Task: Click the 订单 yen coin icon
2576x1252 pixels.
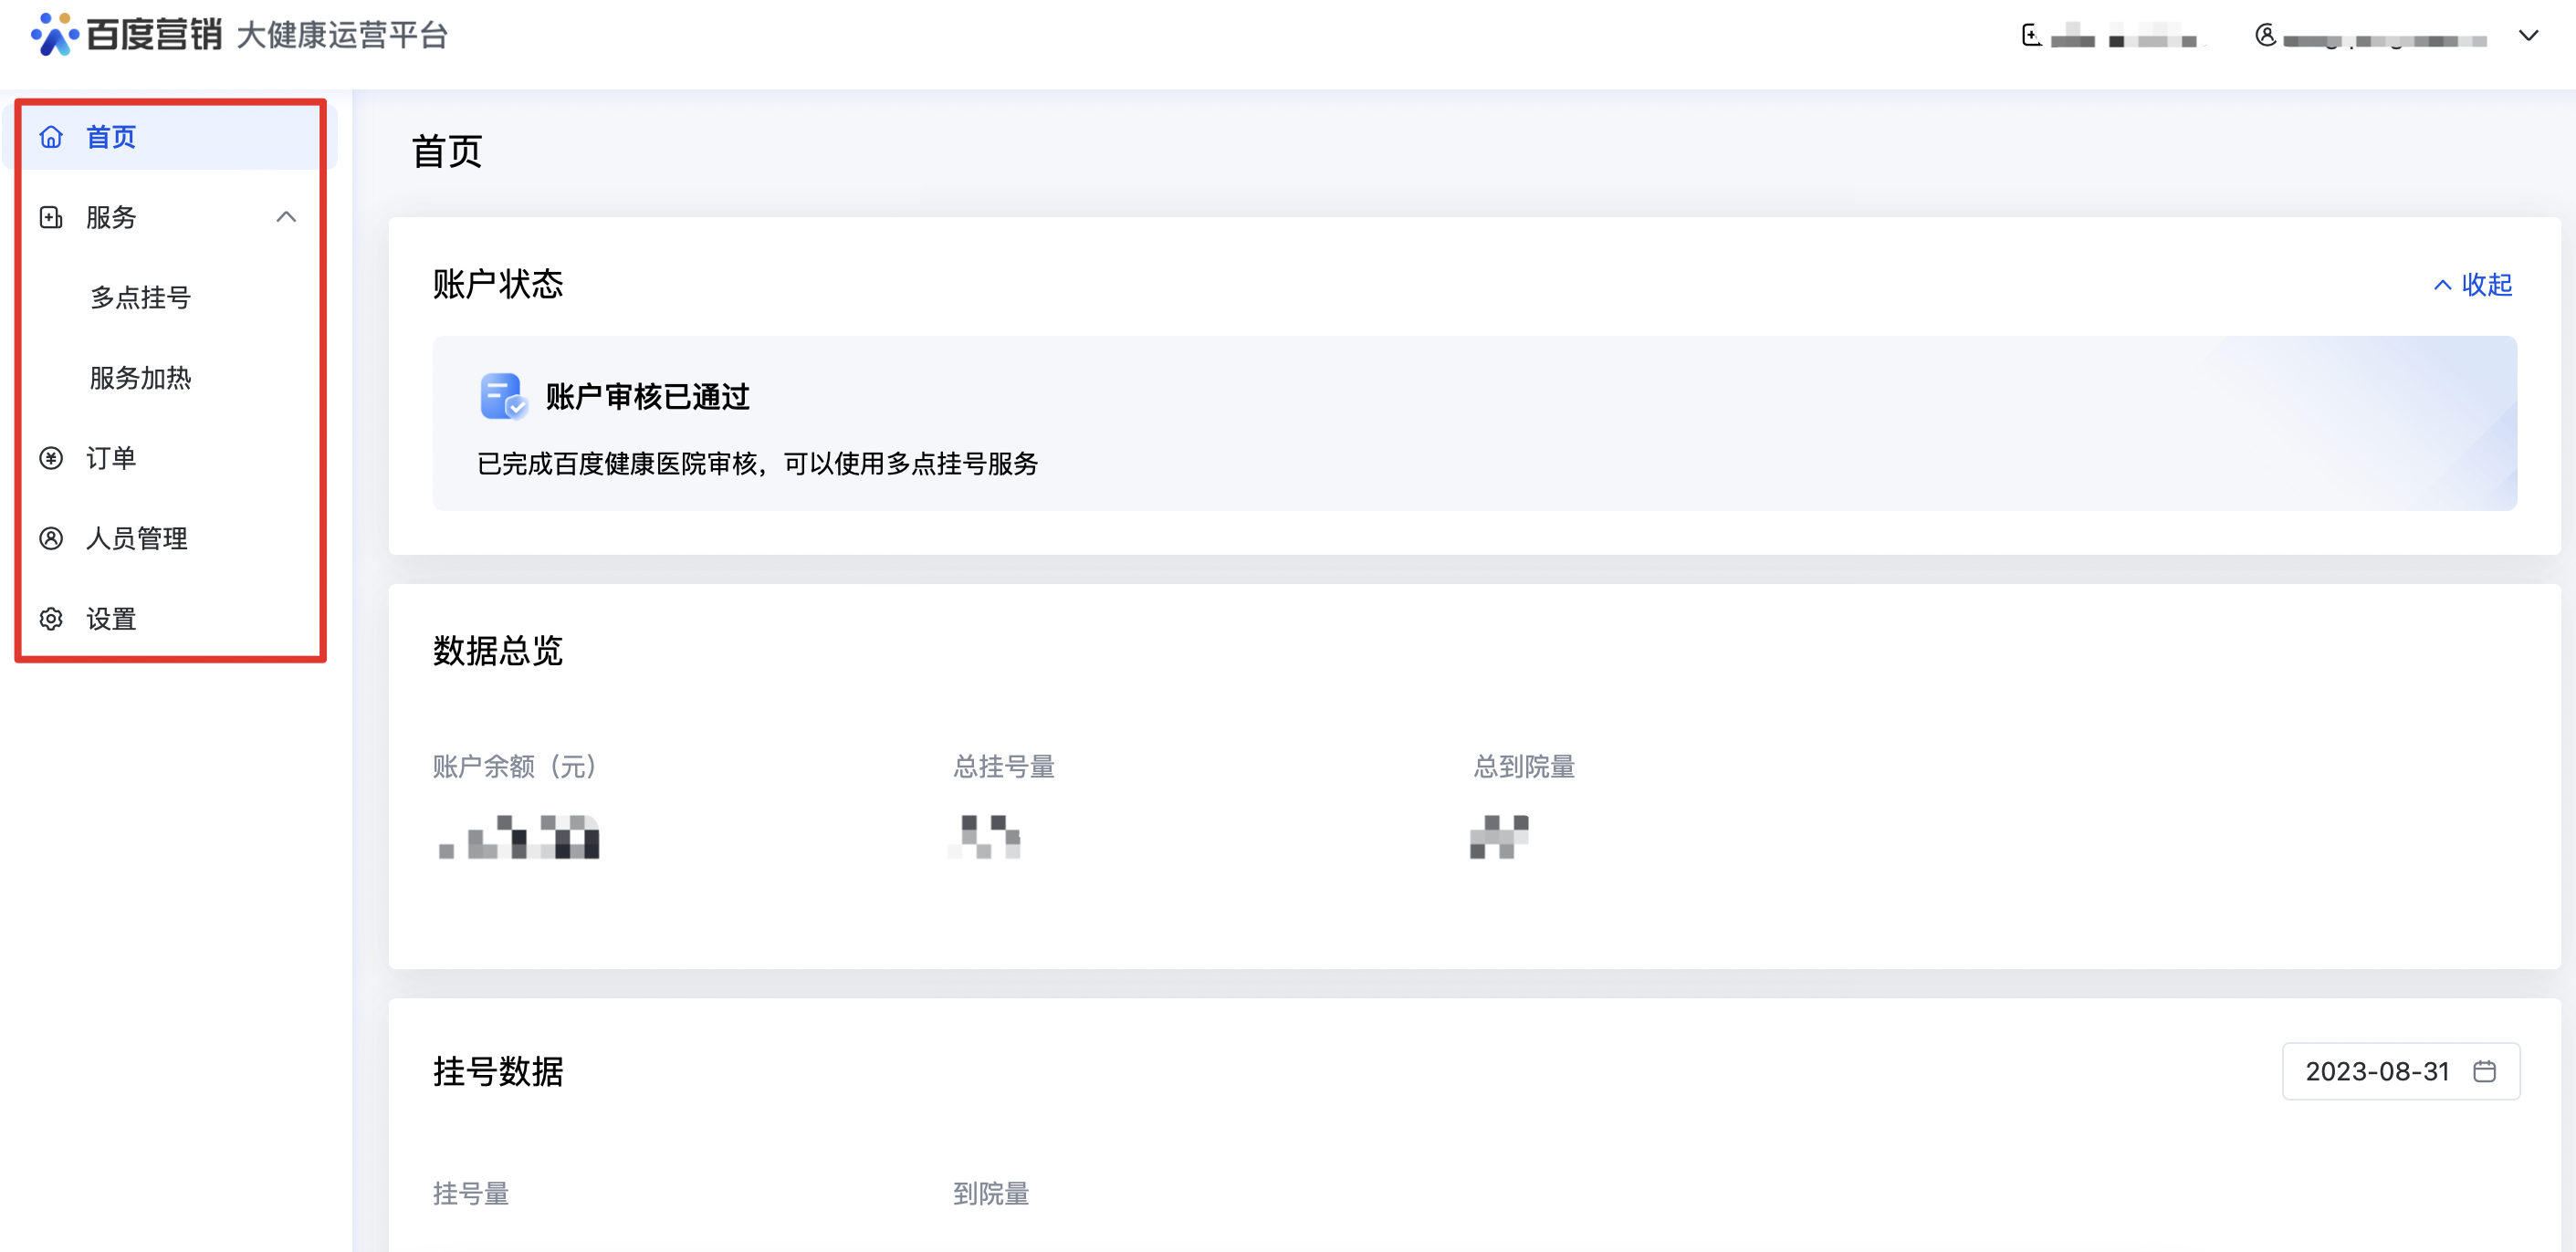Action: click(x=51, y=458)
